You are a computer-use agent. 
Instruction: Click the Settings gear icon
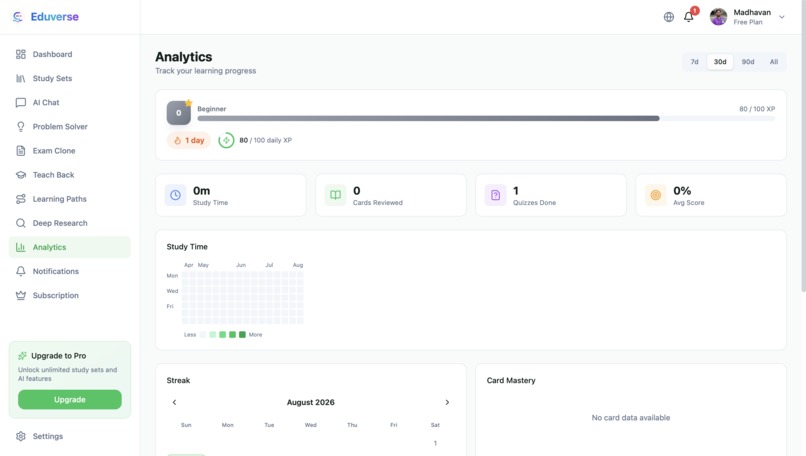(x=21, y=436)
